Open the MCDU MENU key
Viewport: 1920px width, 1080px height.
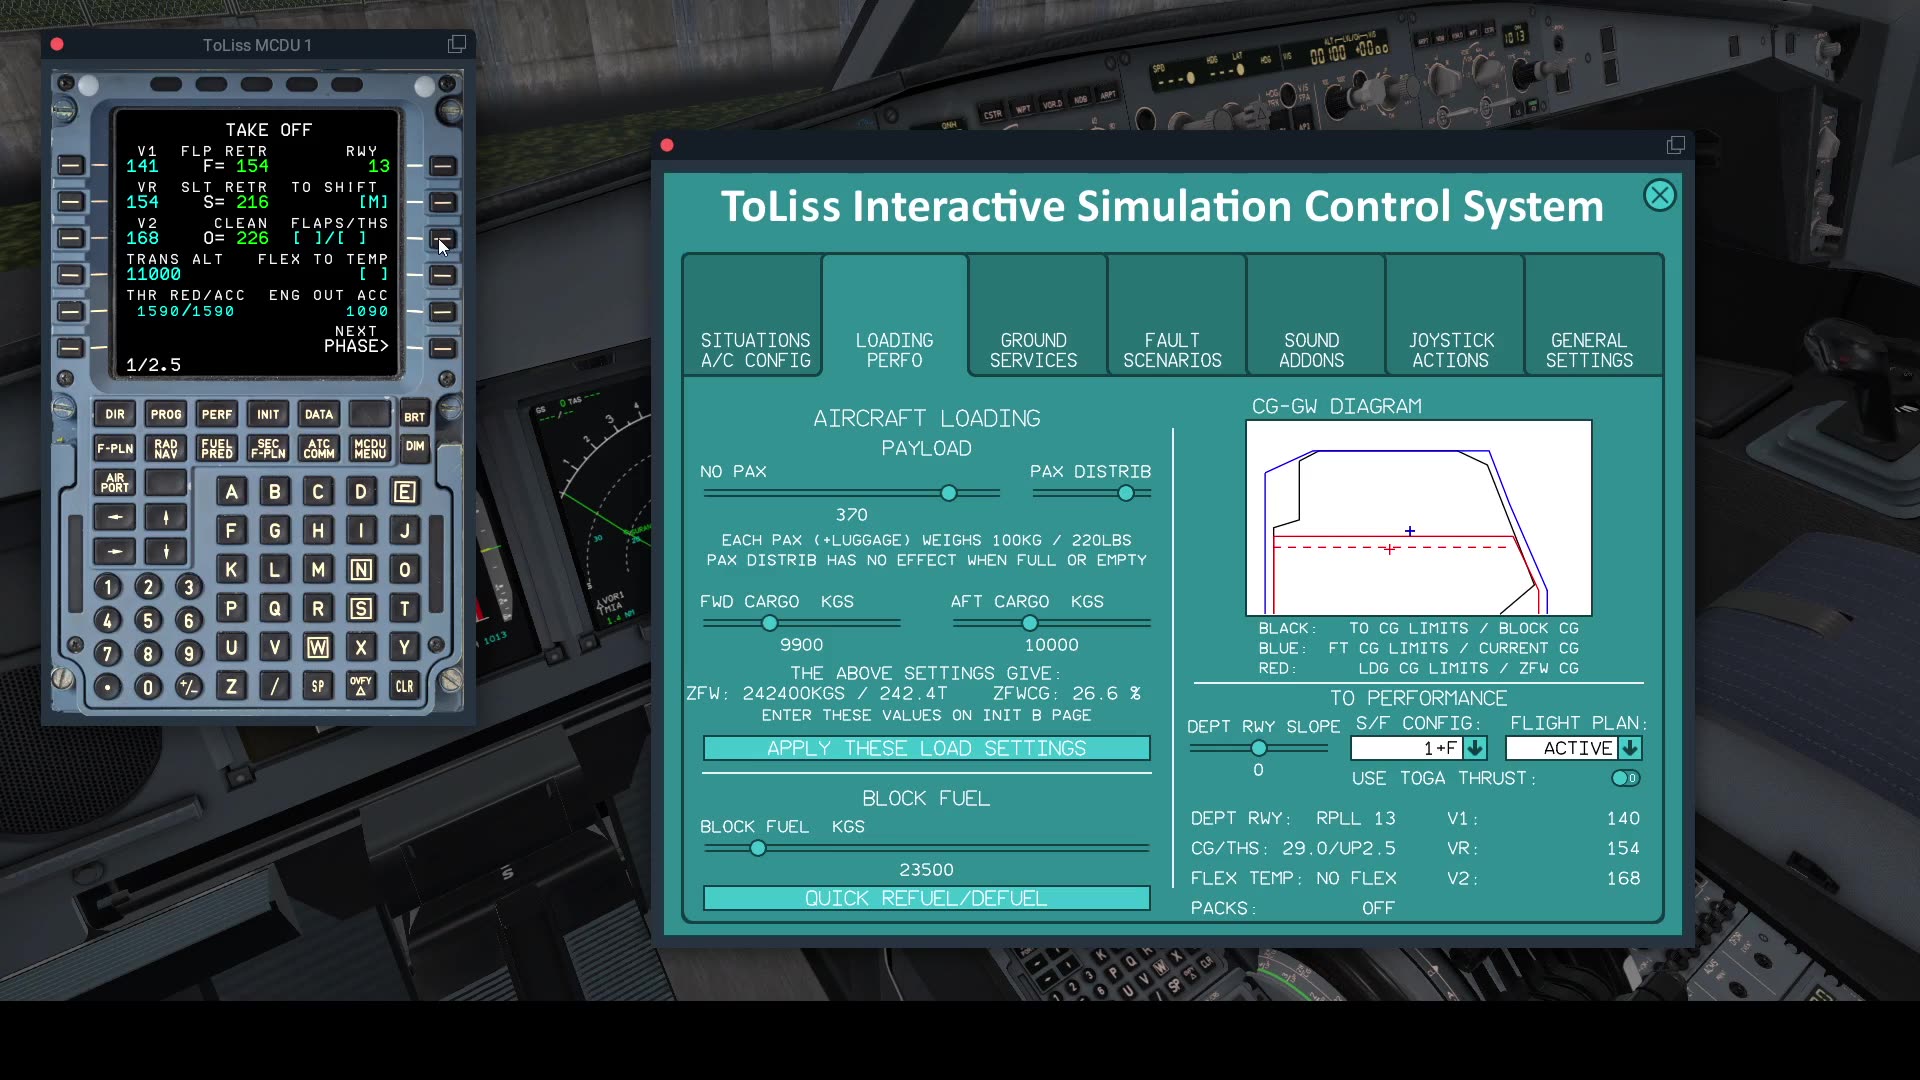[x=370, y=448]
